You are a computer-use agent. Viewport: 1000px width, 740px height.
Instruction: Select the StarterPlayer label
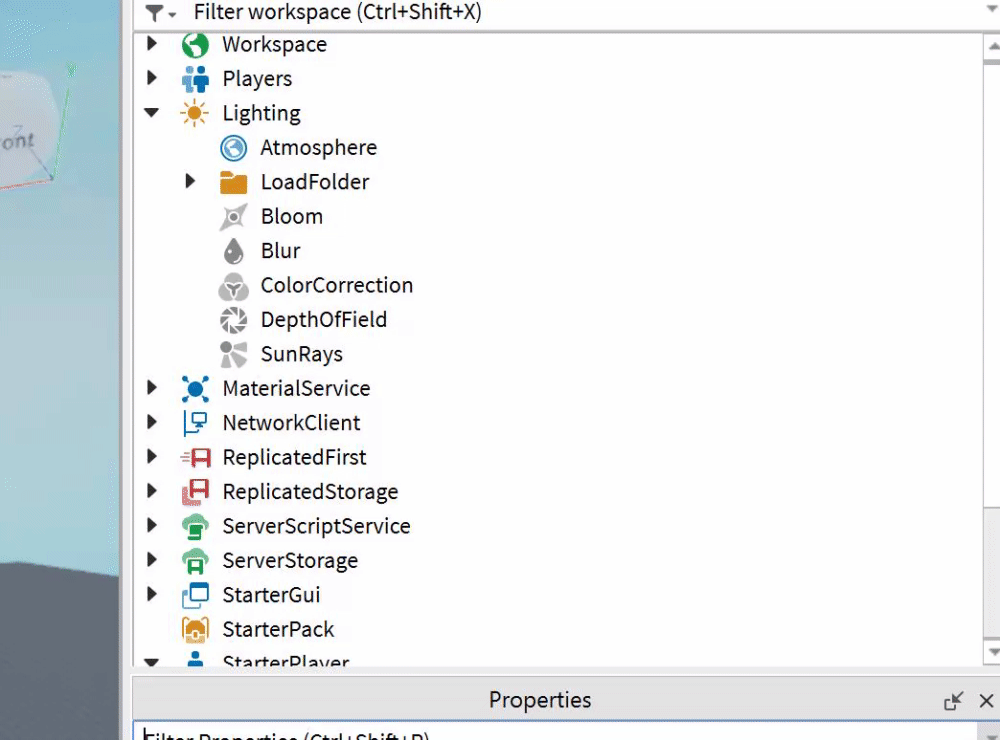click(x=286, y=661)
